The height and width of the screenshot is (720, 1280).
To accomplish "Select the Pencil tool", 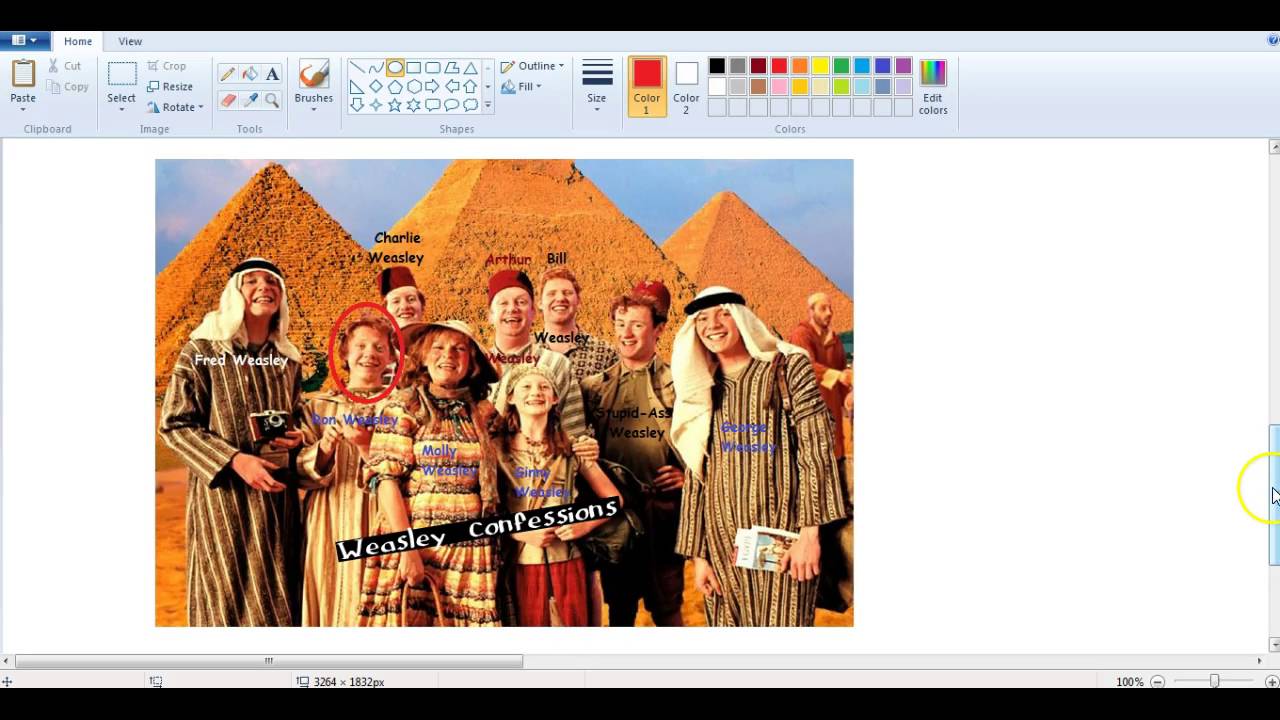I will 228,73.
